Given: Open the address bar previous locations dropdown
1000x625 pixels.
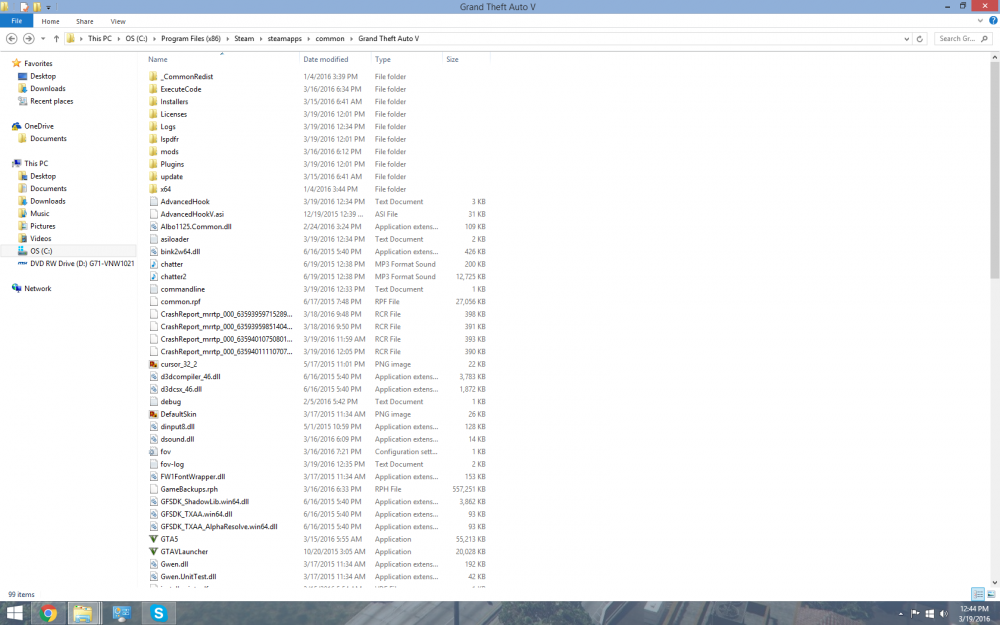Looking at the screenshot, I should [x=906, y=38].
